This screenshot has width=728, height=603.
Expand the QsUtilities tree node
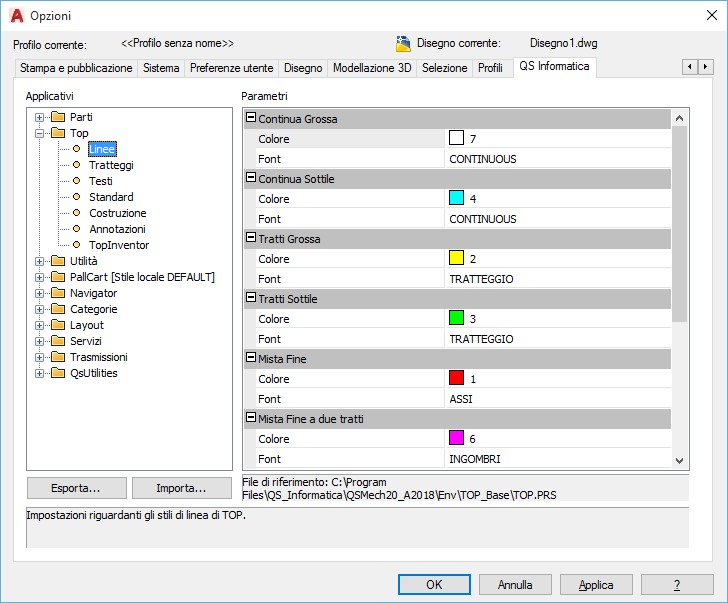[x=39, y=374]
